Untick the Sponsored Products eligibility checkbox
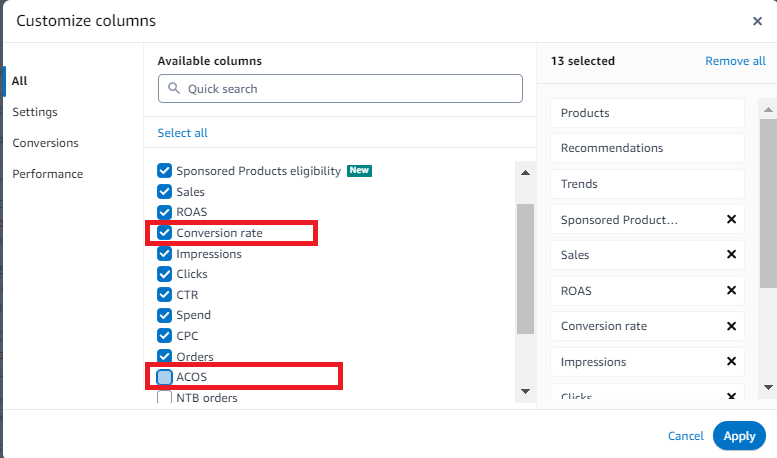 click(x=165, y=171)
